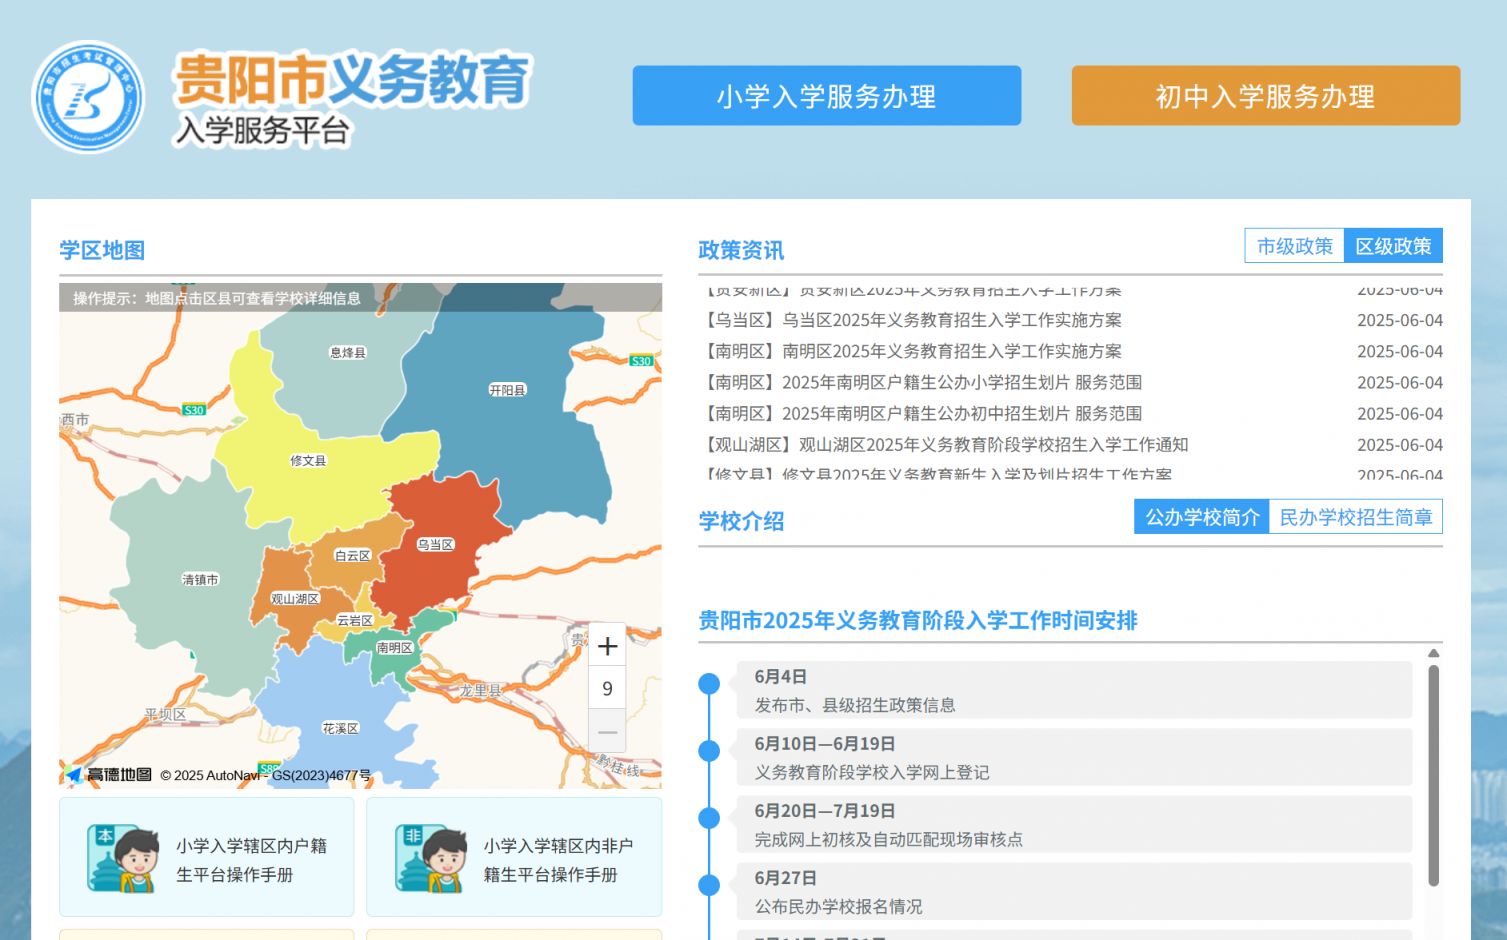The width and height of the screenshot is (1507, 940).
Task: Click the 6月10日—6月19日 timeline dot
Action: click(x=709, y=751)
